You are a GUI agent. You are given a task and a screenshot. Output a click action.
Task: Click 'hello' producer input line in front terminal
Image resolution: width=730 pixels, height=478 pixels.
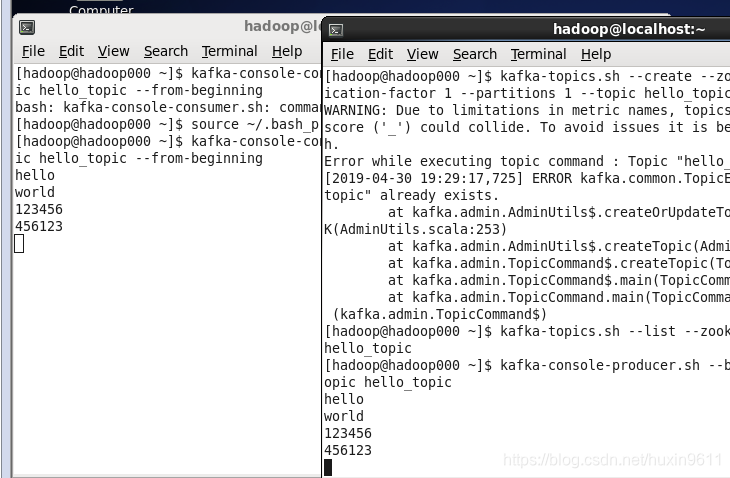pyautogui.click(x=344, y=399)
